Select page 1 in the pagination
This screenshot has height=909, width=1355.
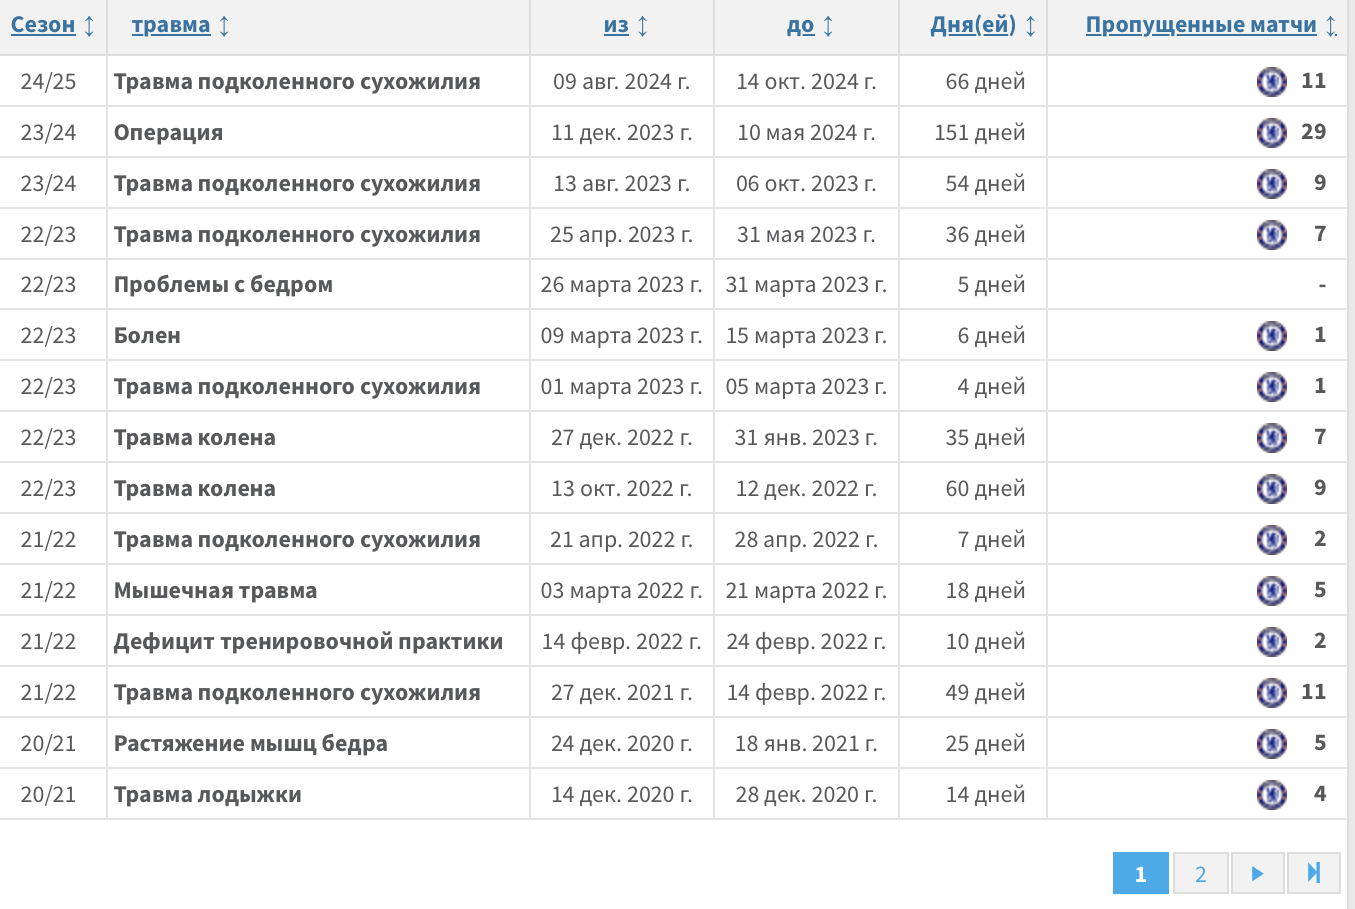coord(1140,874)
